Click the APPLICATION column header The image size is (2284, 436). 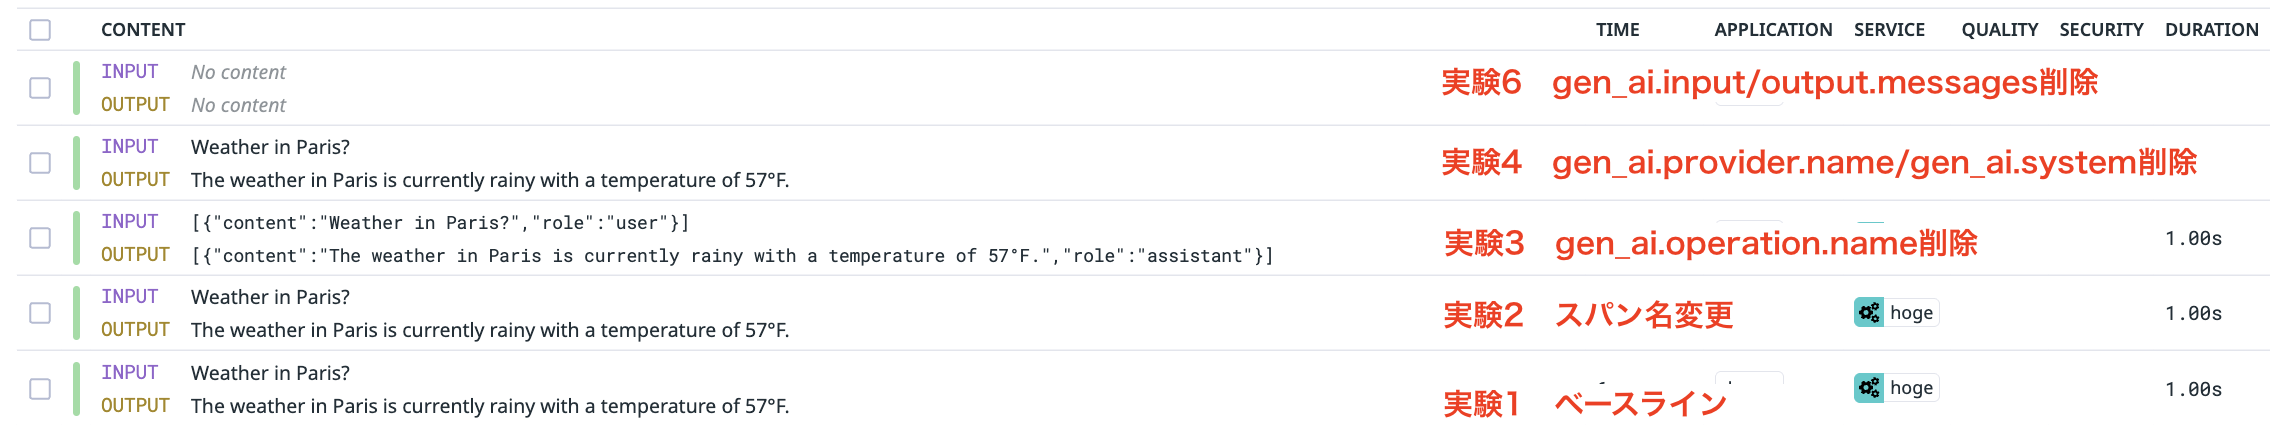1772,30
